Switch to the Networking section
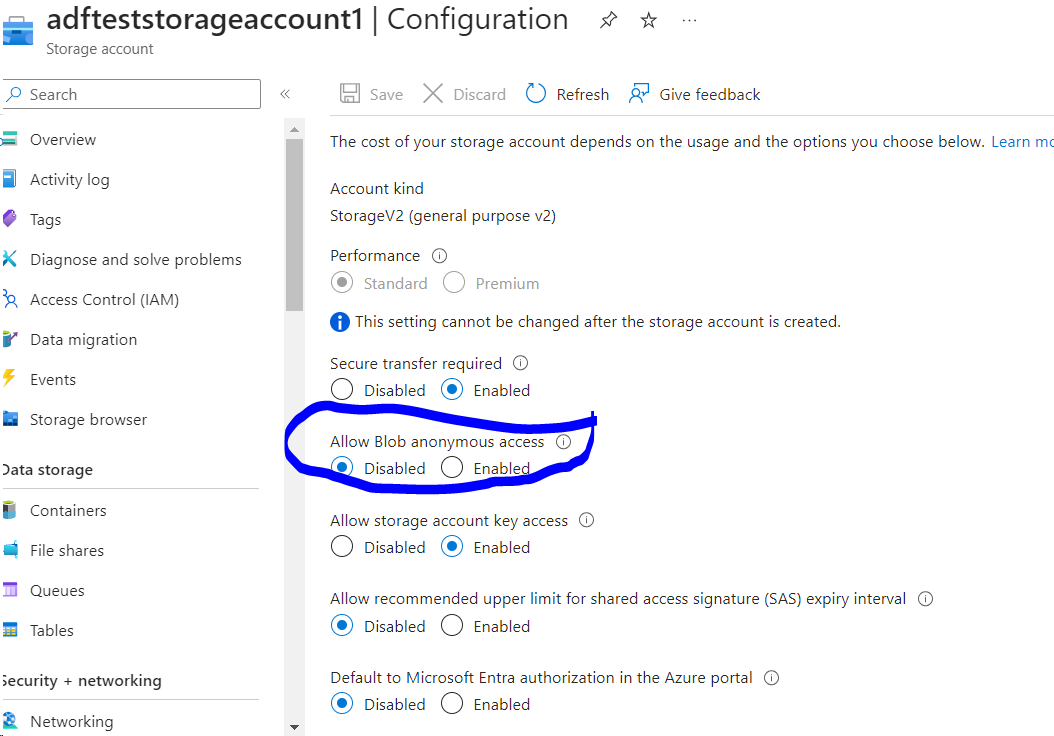This screenshot has width=1054, height=736. click(x=73, y=721)
